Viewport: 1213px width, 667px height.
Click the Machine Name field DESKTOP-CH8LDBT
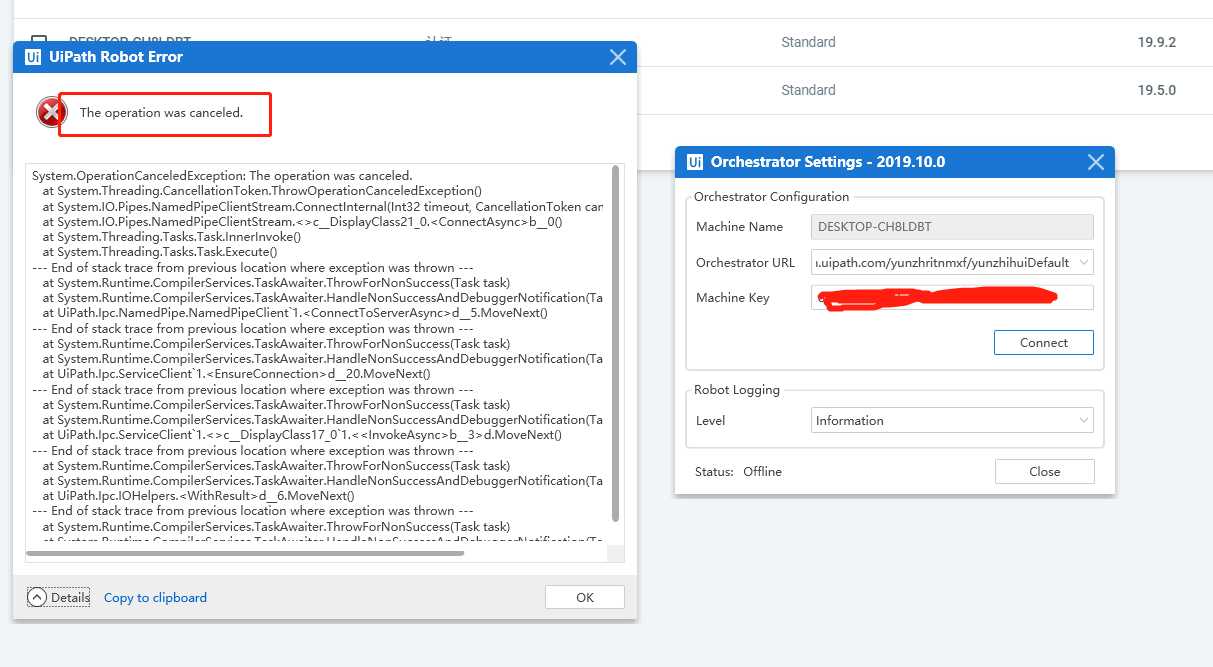(x=952, y=227)
